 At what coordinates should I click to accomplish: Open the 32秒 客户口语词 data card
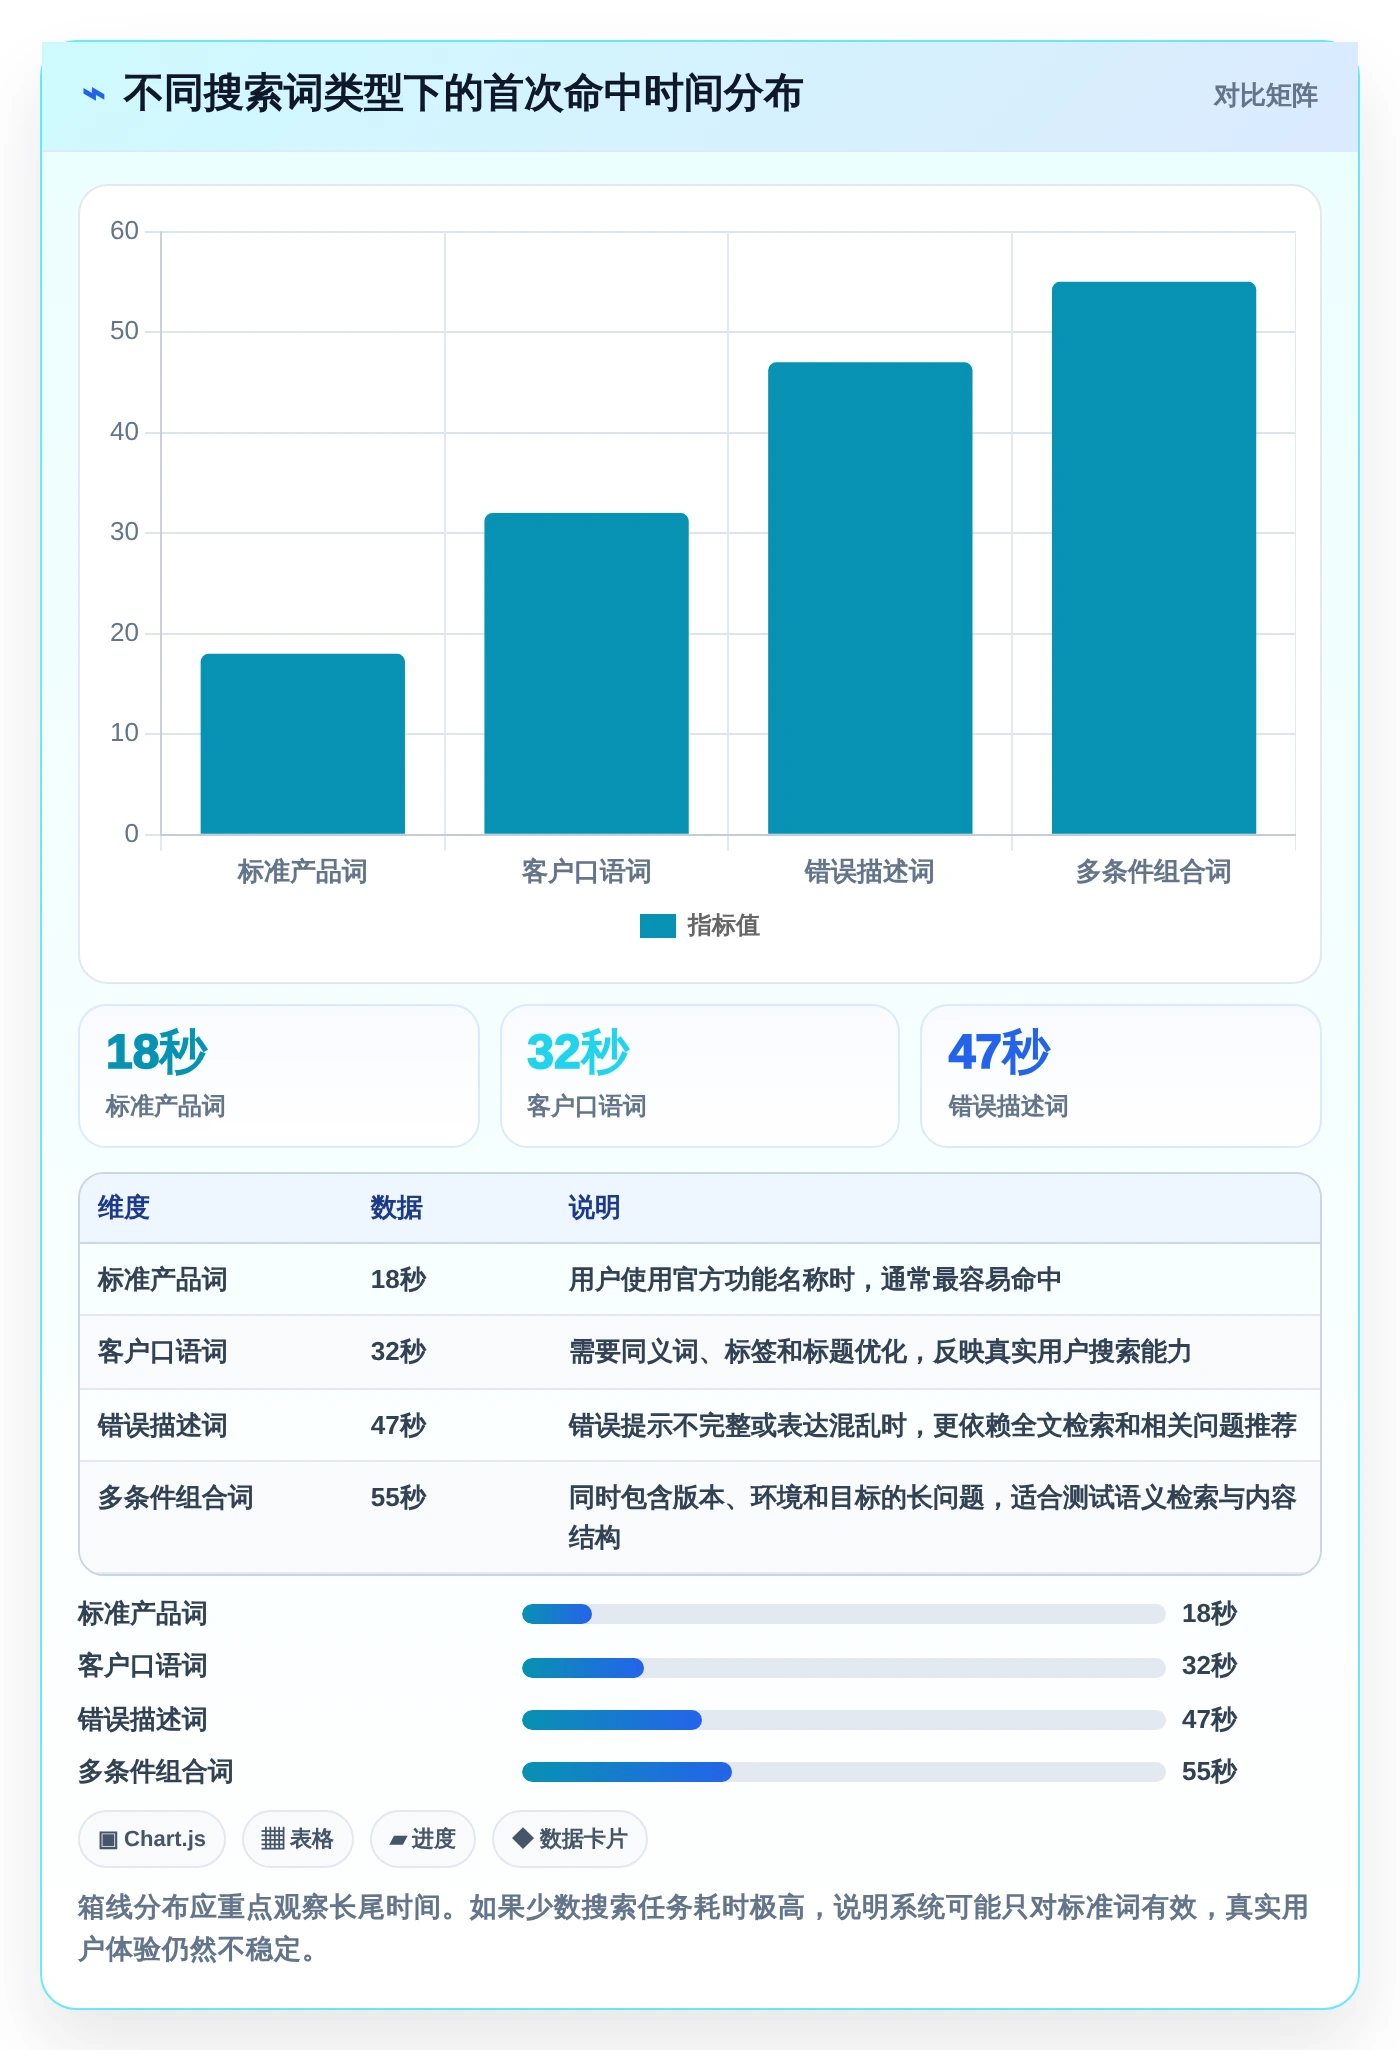[x=700, y=1076]
